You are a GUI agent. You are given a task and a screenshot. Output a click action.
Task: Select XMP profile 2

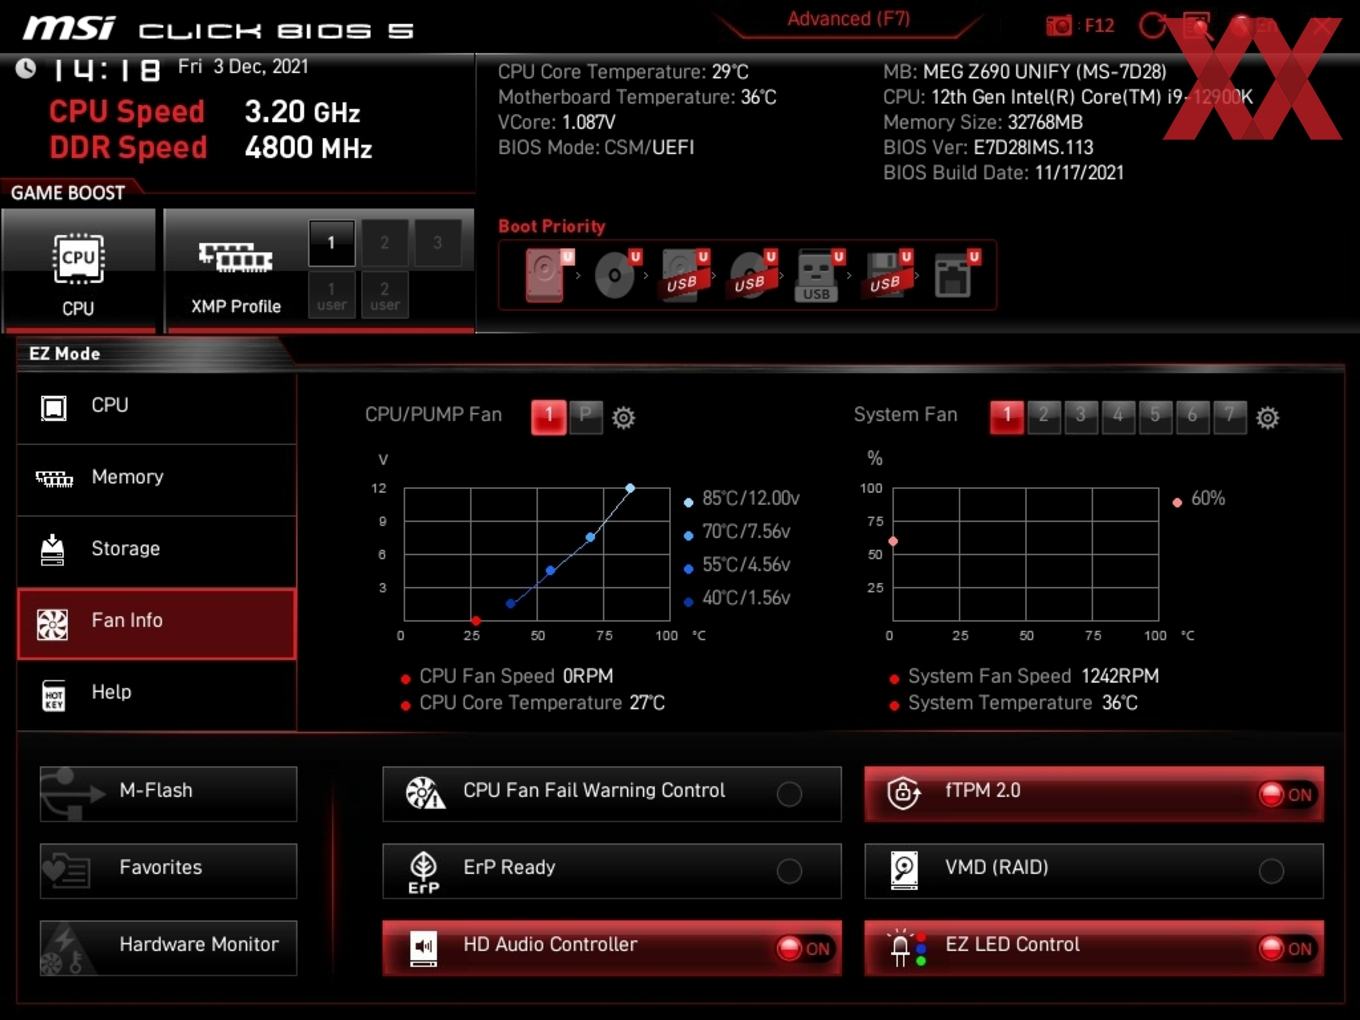pos(385,243)
